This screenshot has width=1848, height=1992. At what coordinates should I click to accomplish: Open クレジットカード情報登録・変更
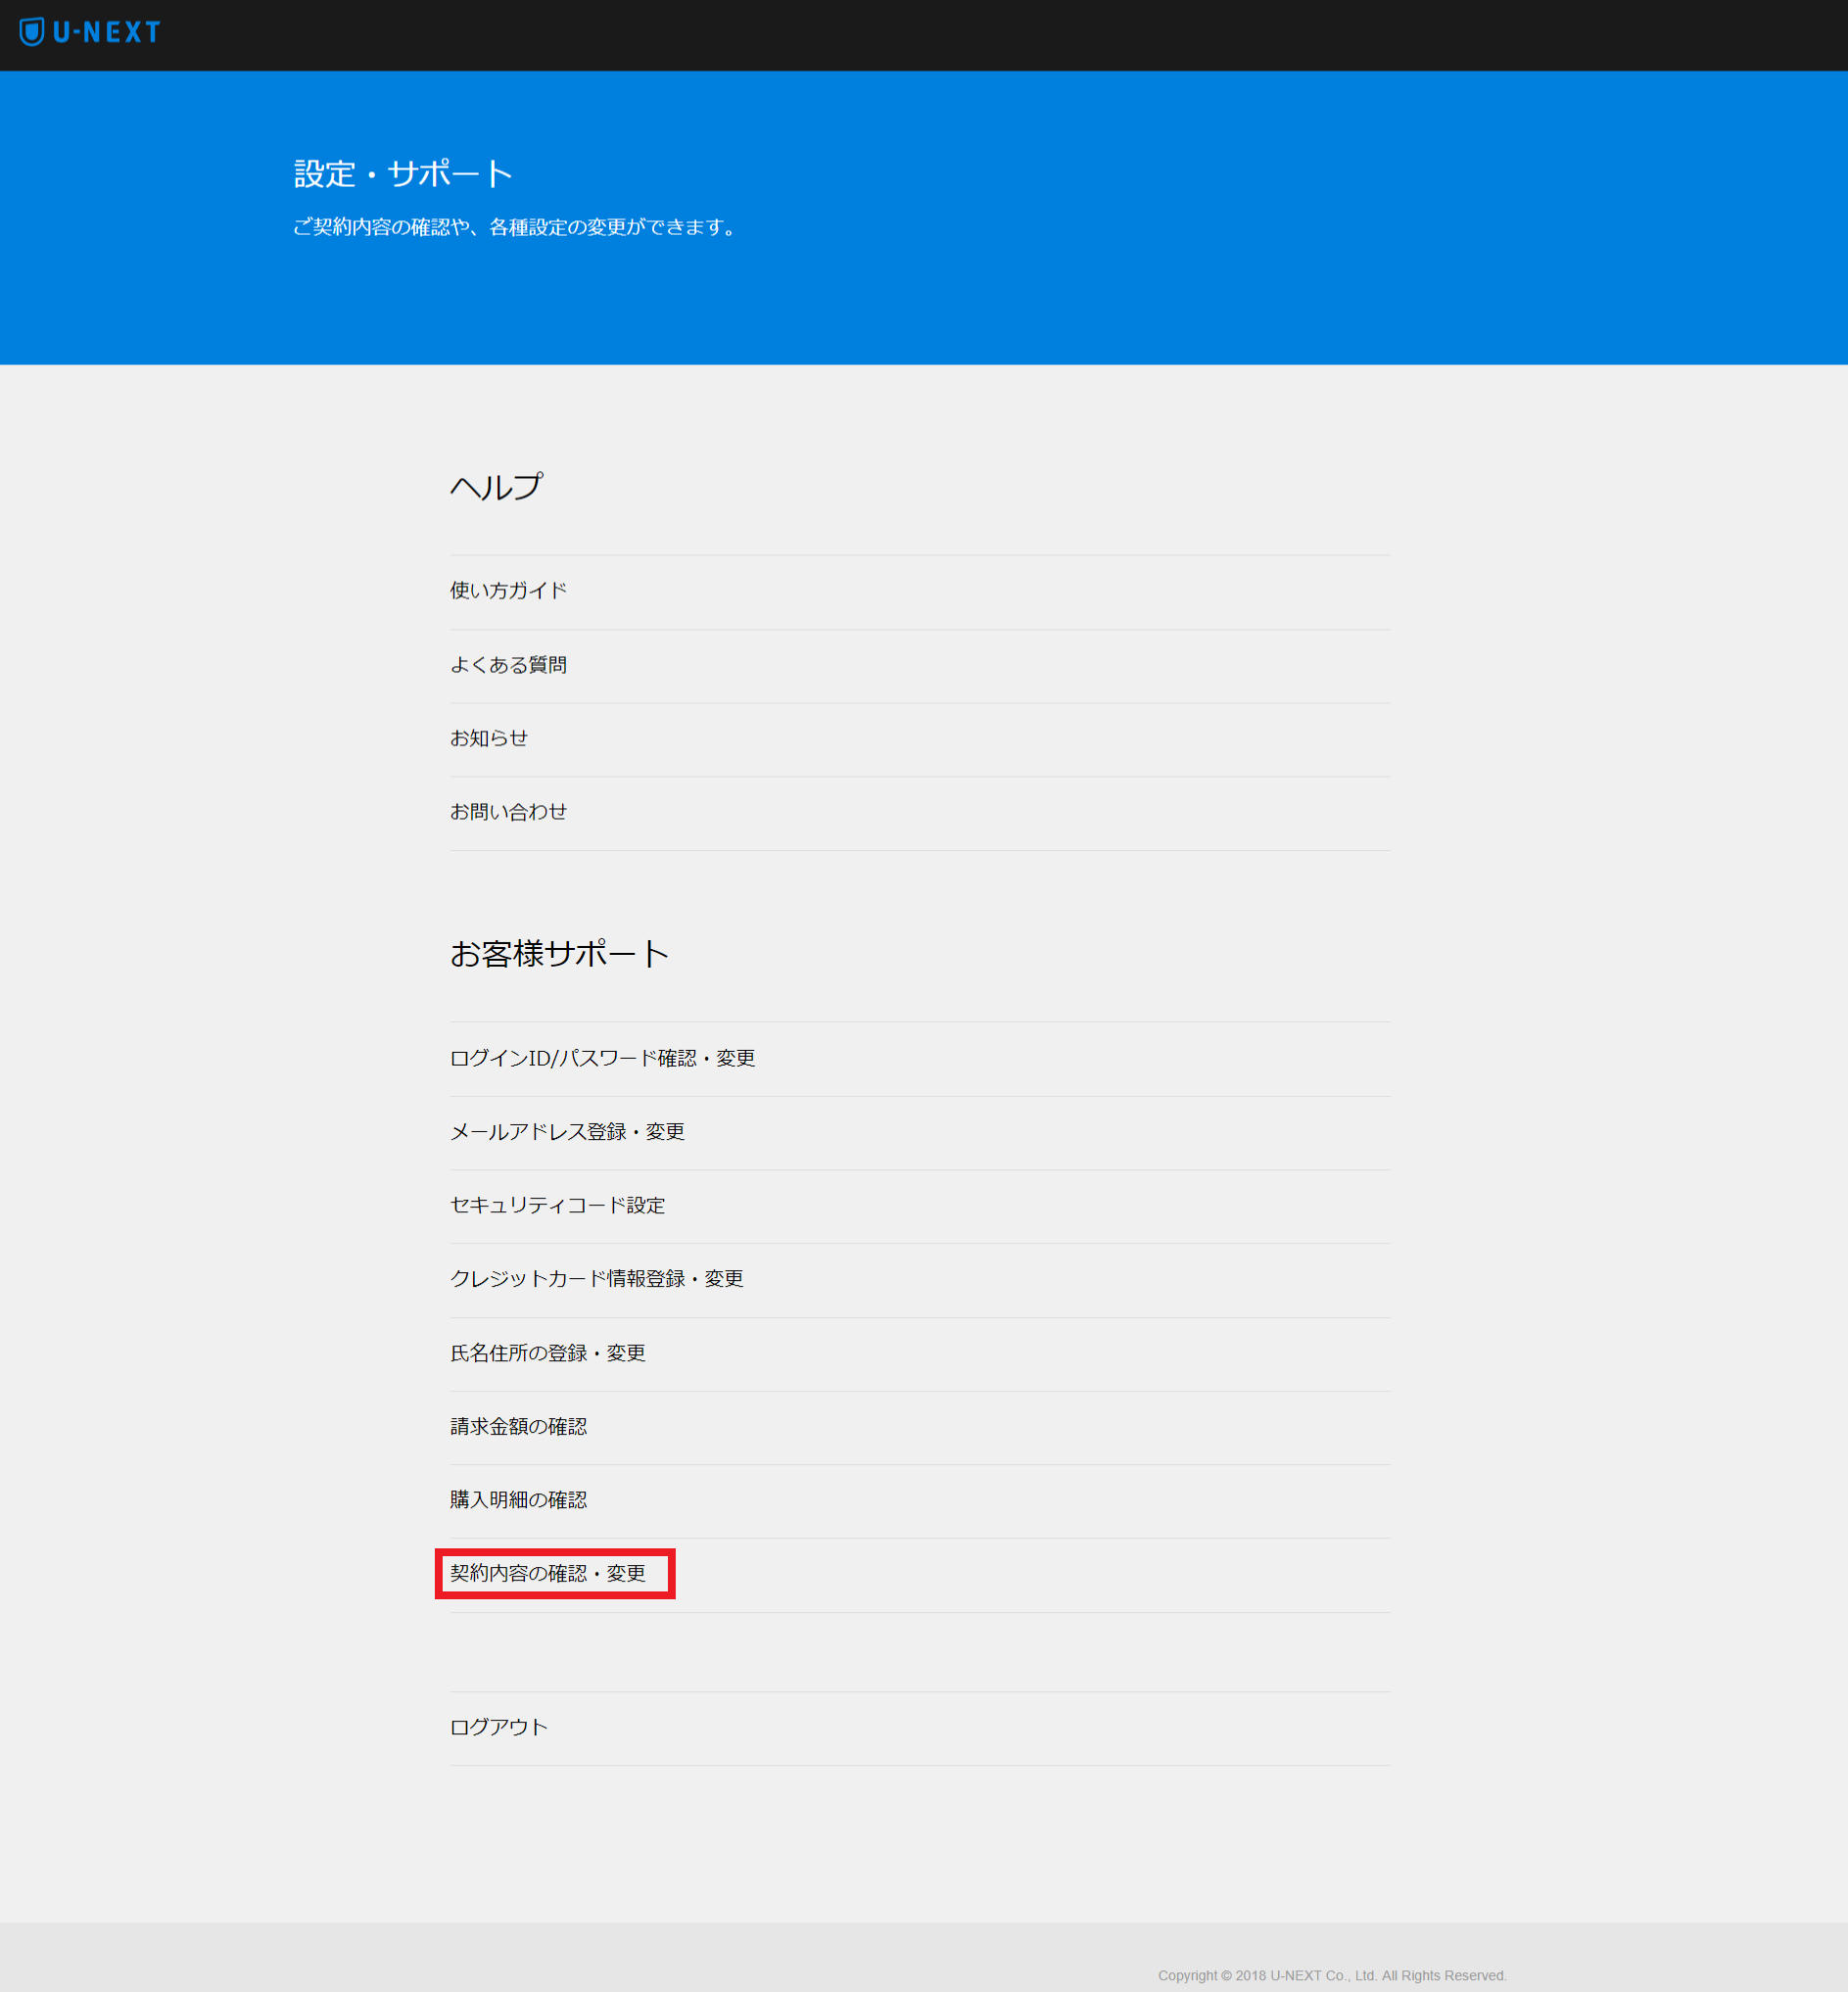coord(596,1278)
